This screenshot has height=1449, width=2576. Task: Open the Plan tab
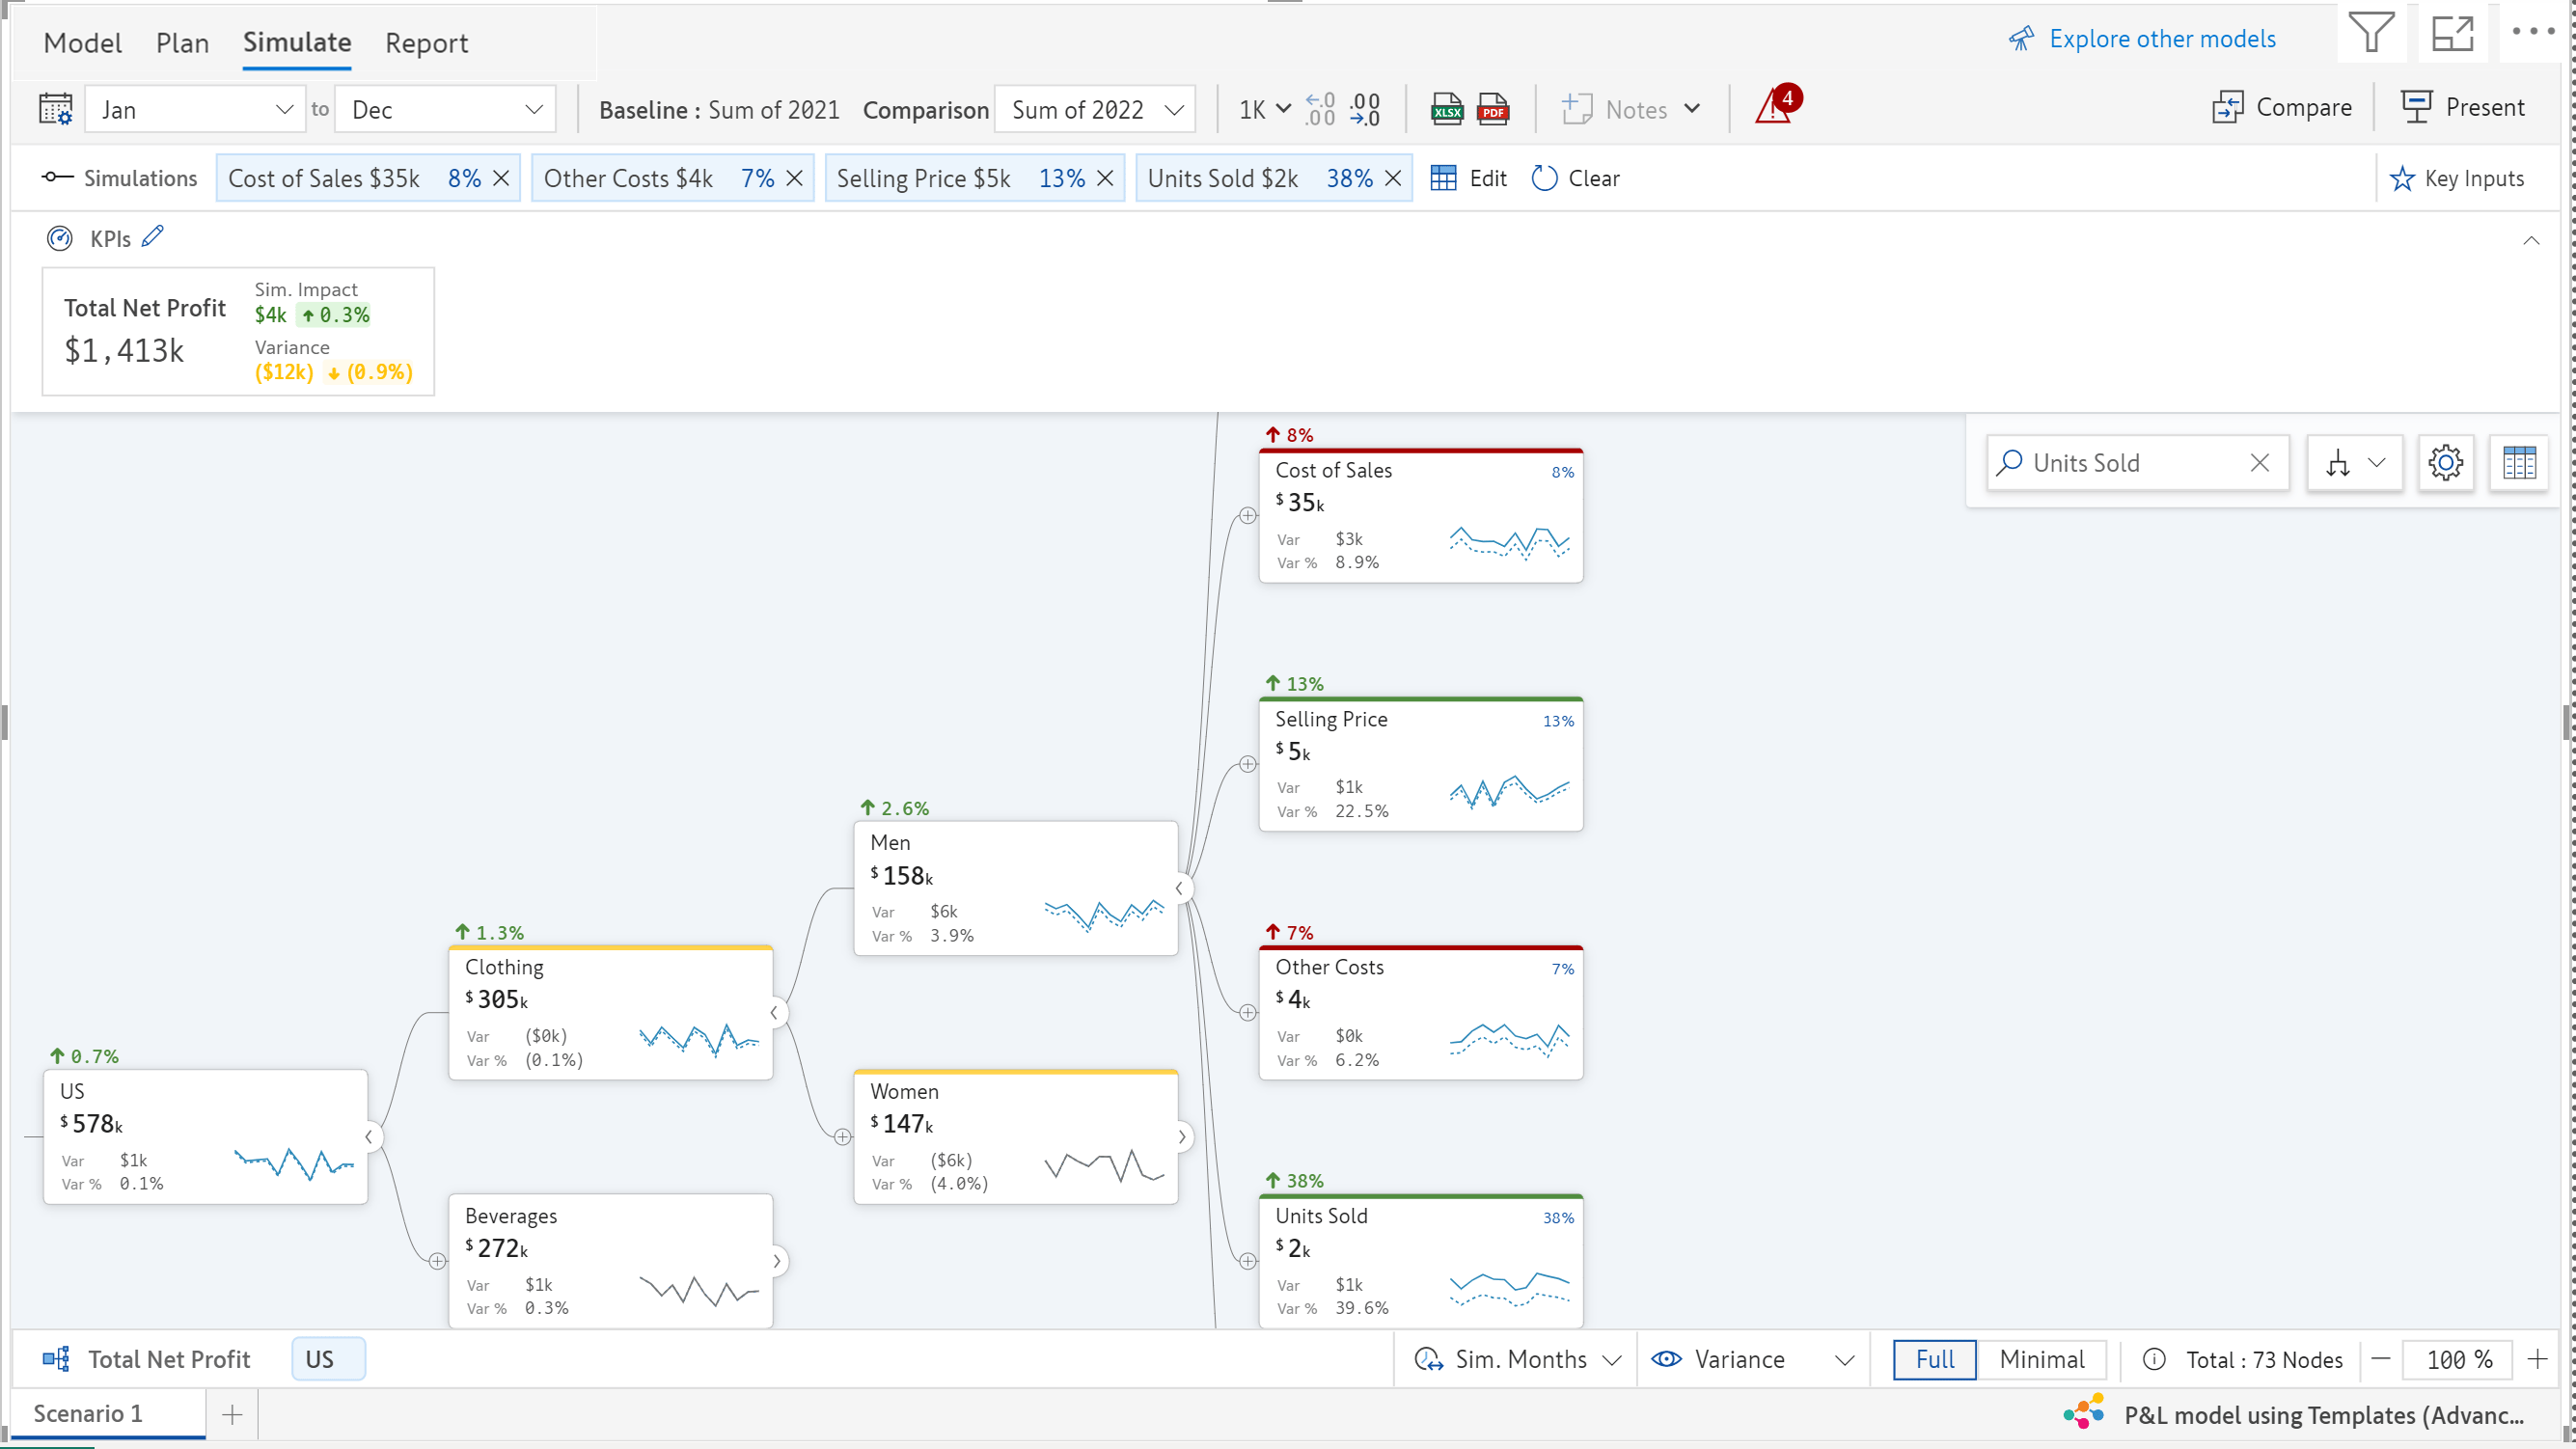pyautogui.click(x=182, y=43)
